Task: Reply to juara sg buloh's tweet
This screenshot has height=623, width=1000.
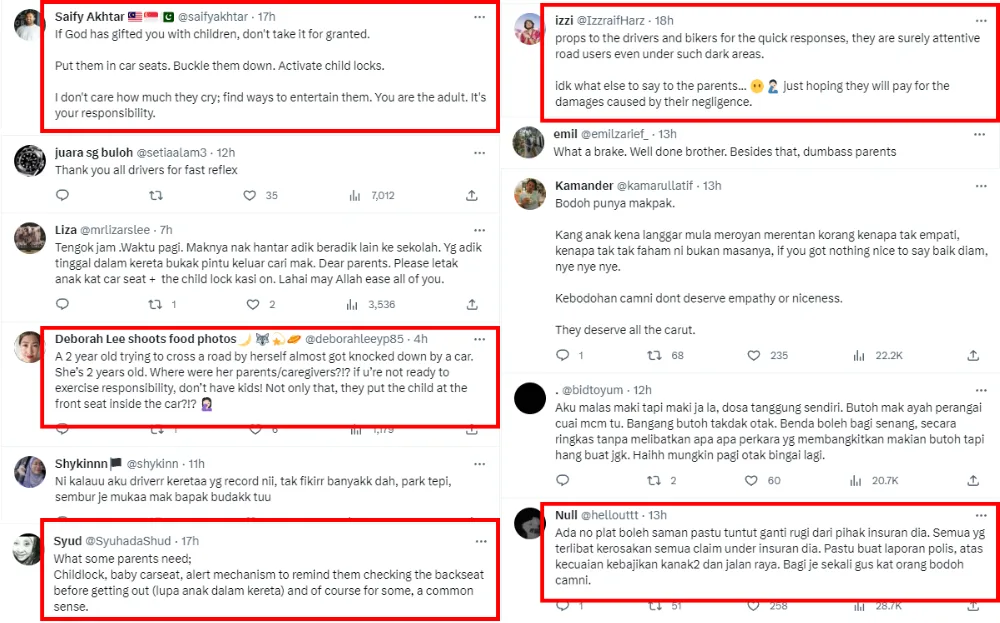Action: pyautogui.click(x=62, y=195)
